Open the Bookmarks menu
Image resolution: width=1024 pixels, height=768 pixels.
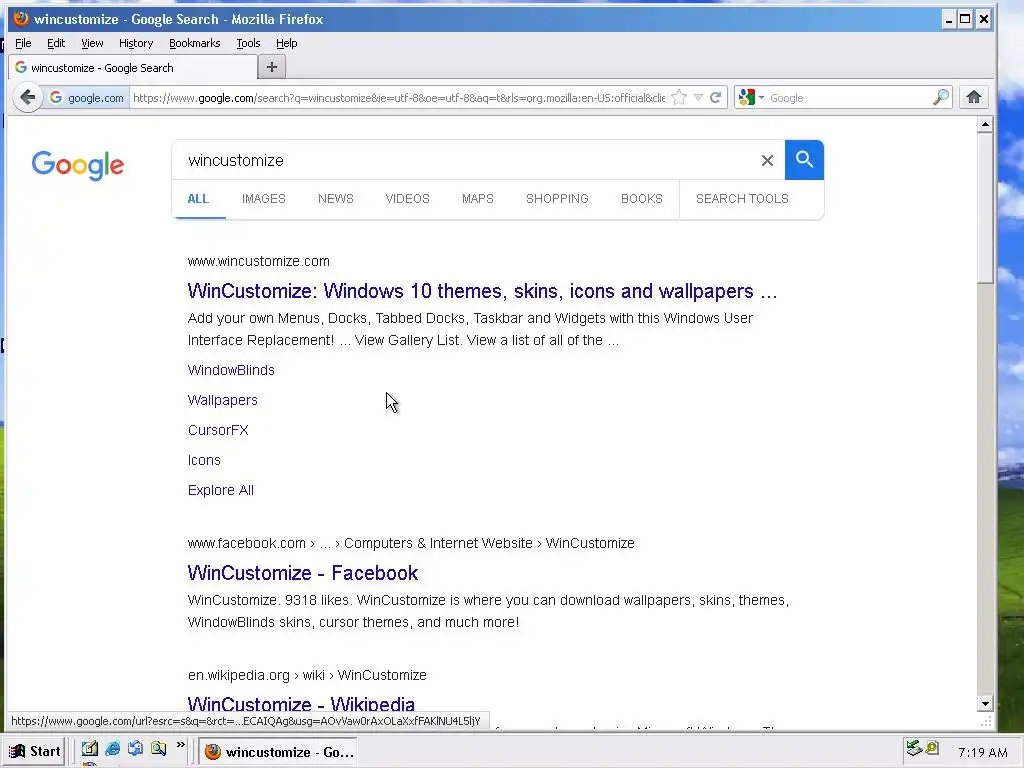tap(195, 43)
